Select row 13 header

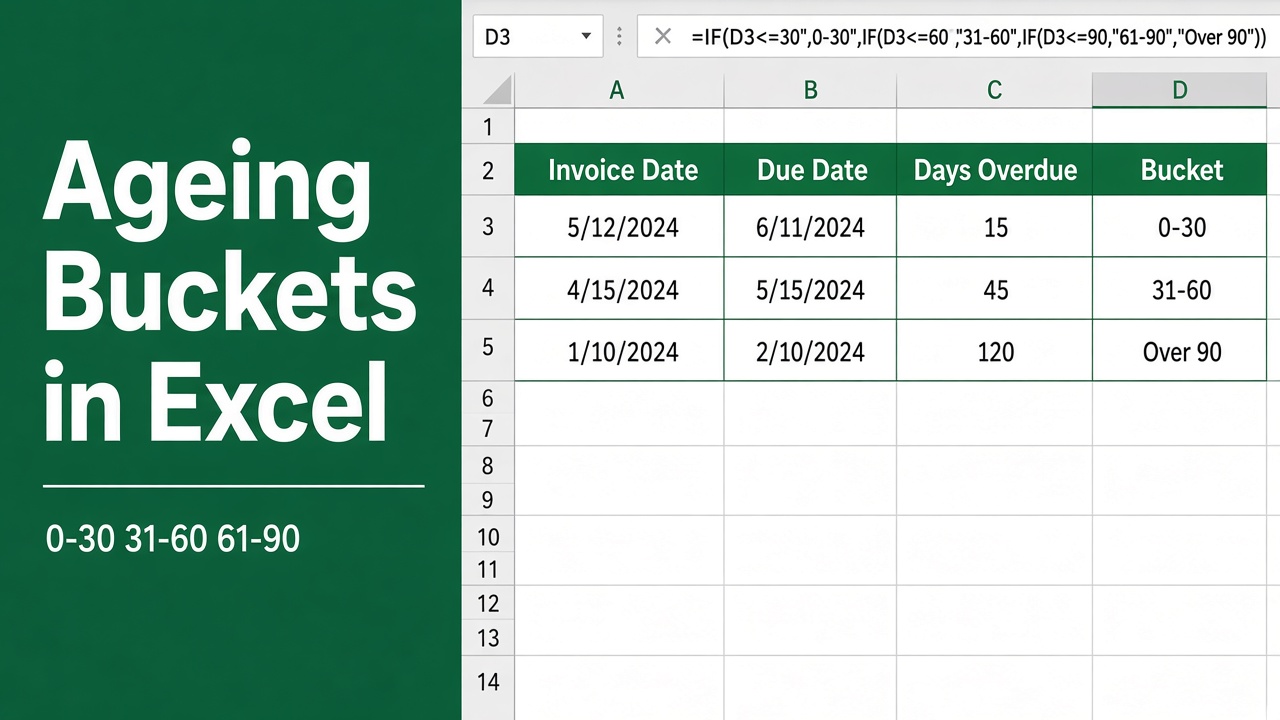(488, 638)
